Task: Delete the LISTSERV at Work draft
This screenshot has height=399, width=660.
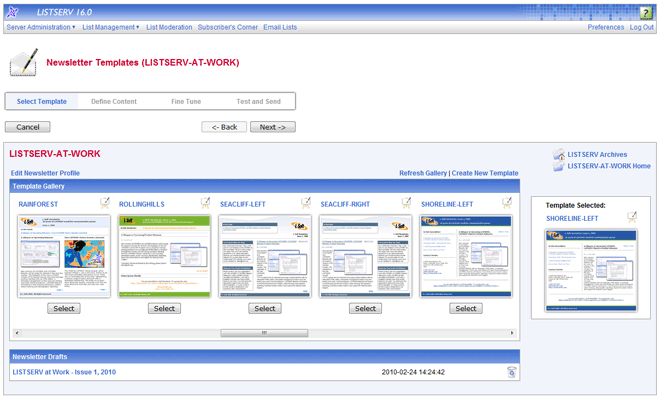Action: coord(511,372)
